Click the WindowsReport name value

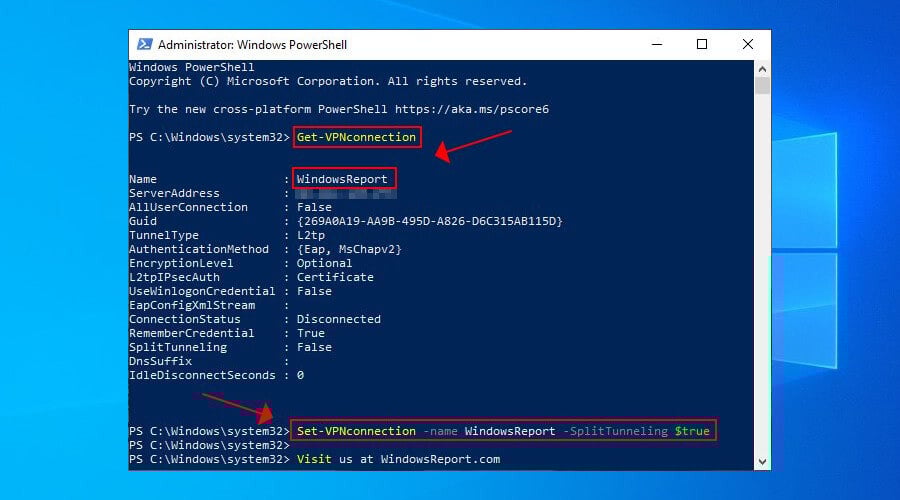pyautogui.click(x=342, y=179)
